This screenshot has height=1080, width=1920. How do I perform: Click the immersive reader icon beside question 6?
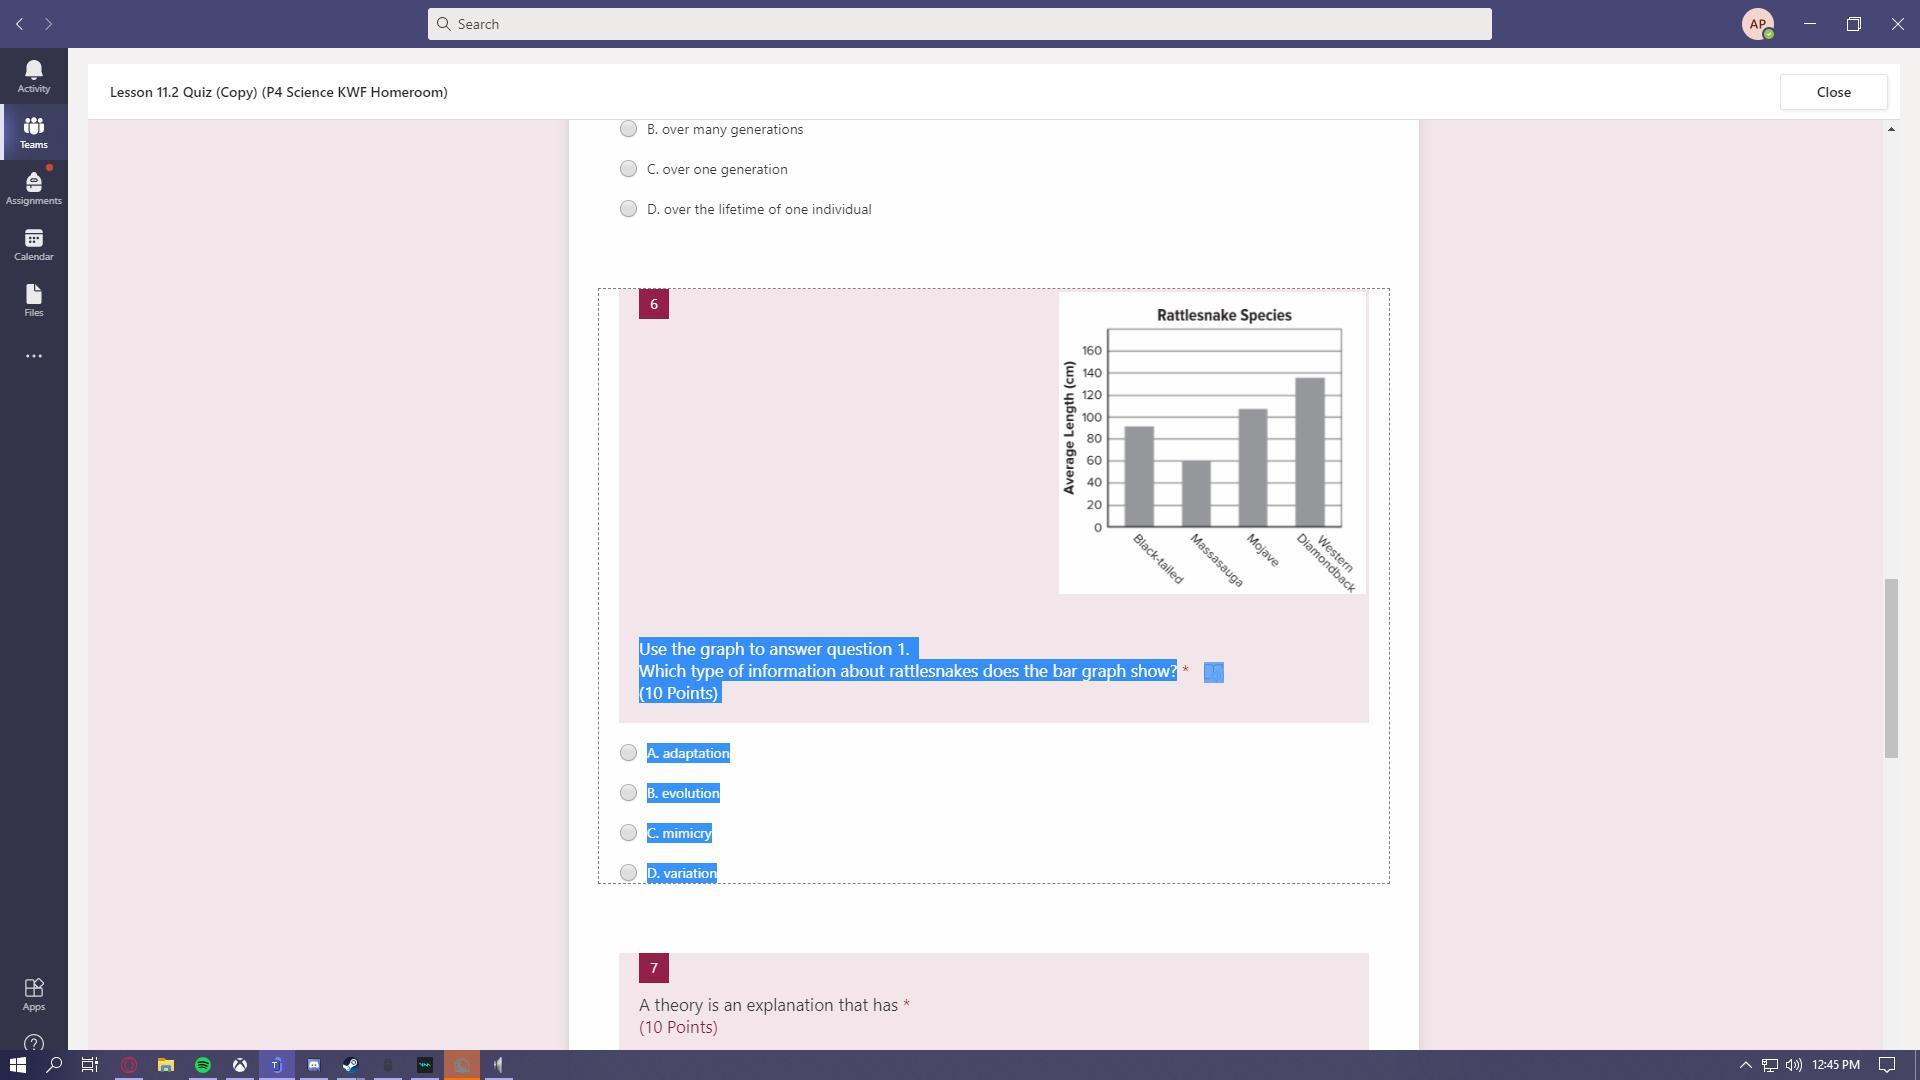click(1213, 672)
